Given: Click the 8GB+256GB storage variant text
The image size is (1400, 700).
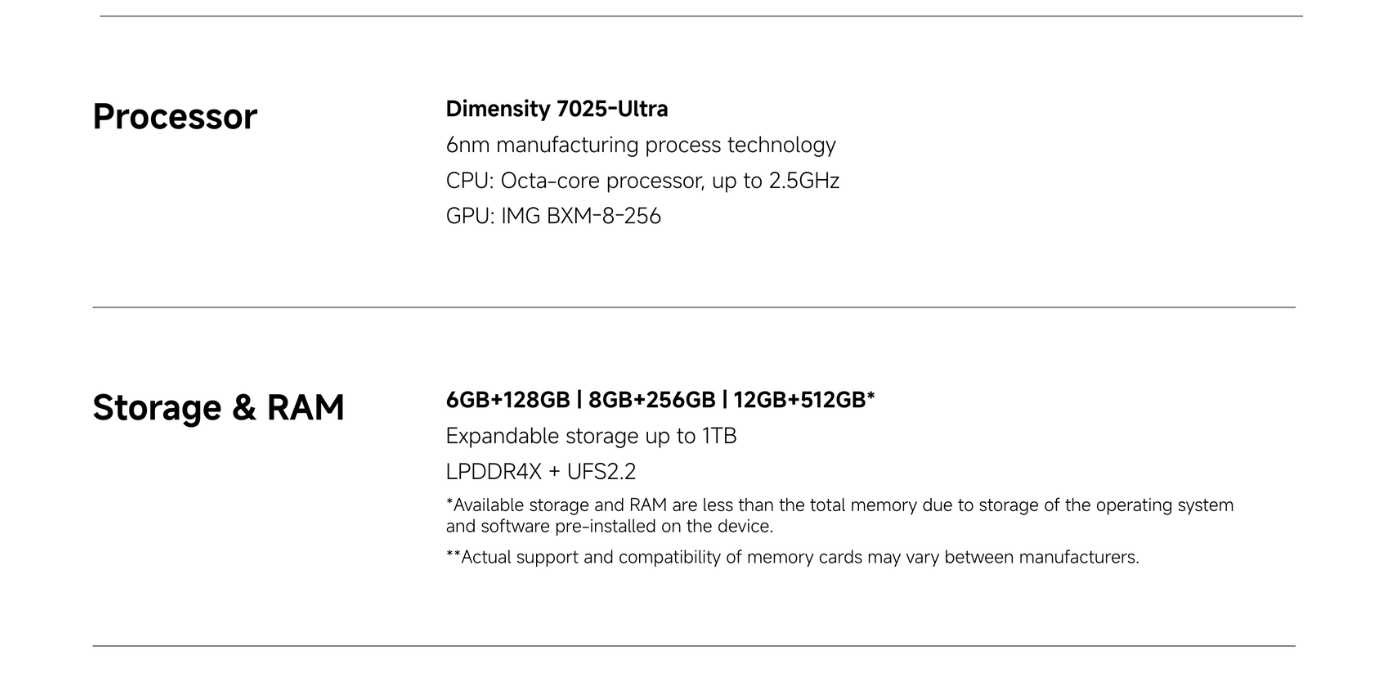Looking at the screenshot, I should (652, 400).
